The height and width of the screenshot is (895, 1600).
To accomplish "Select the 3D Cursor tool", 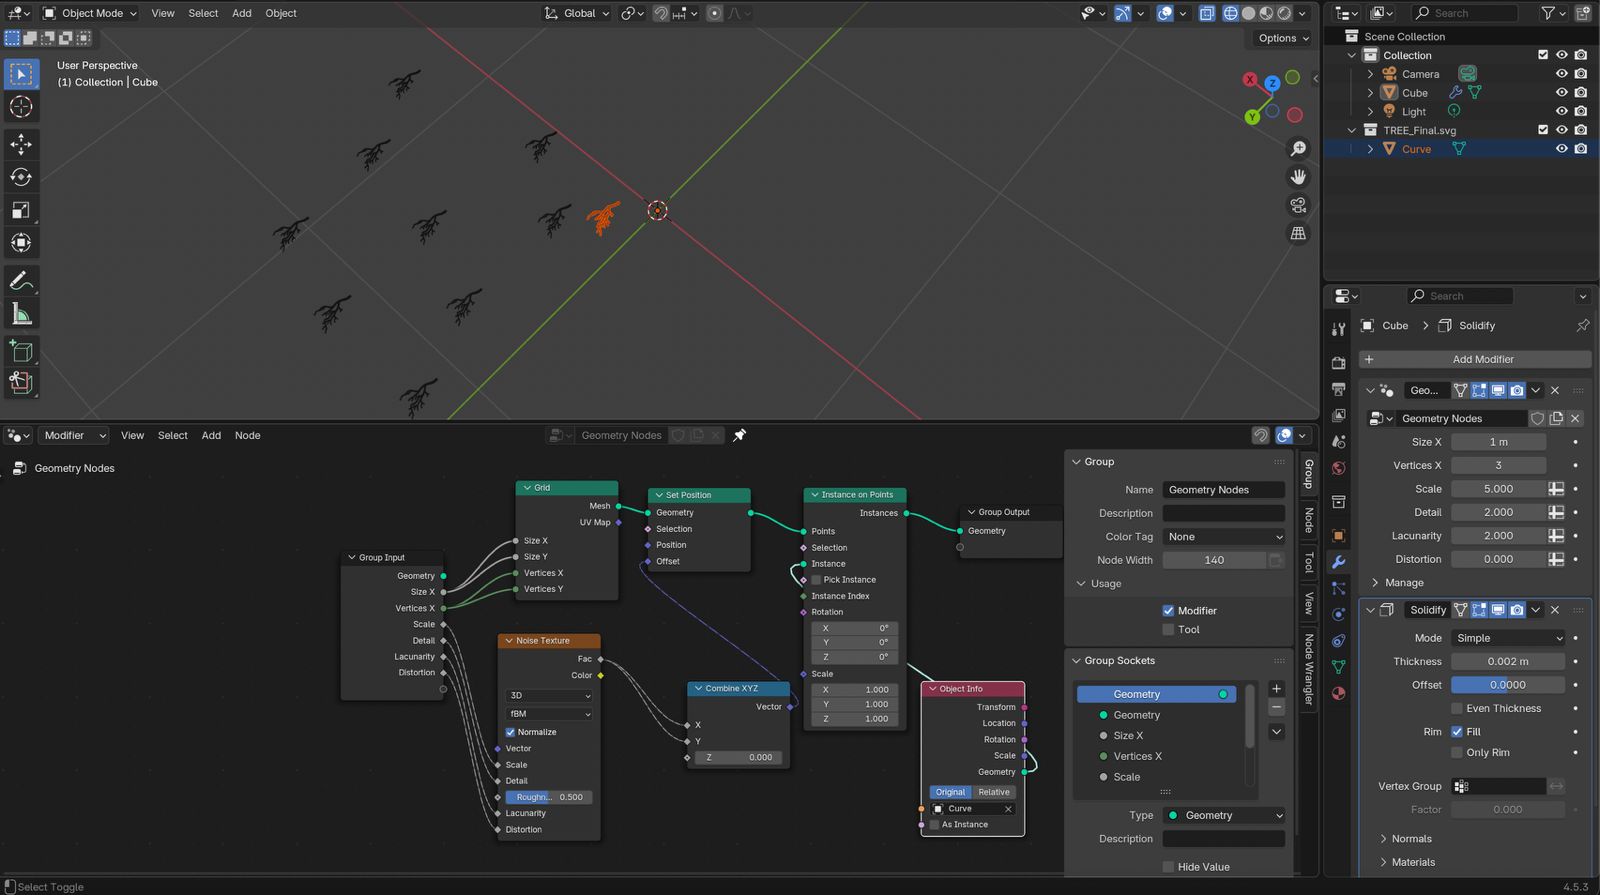I will coord(21,107).
